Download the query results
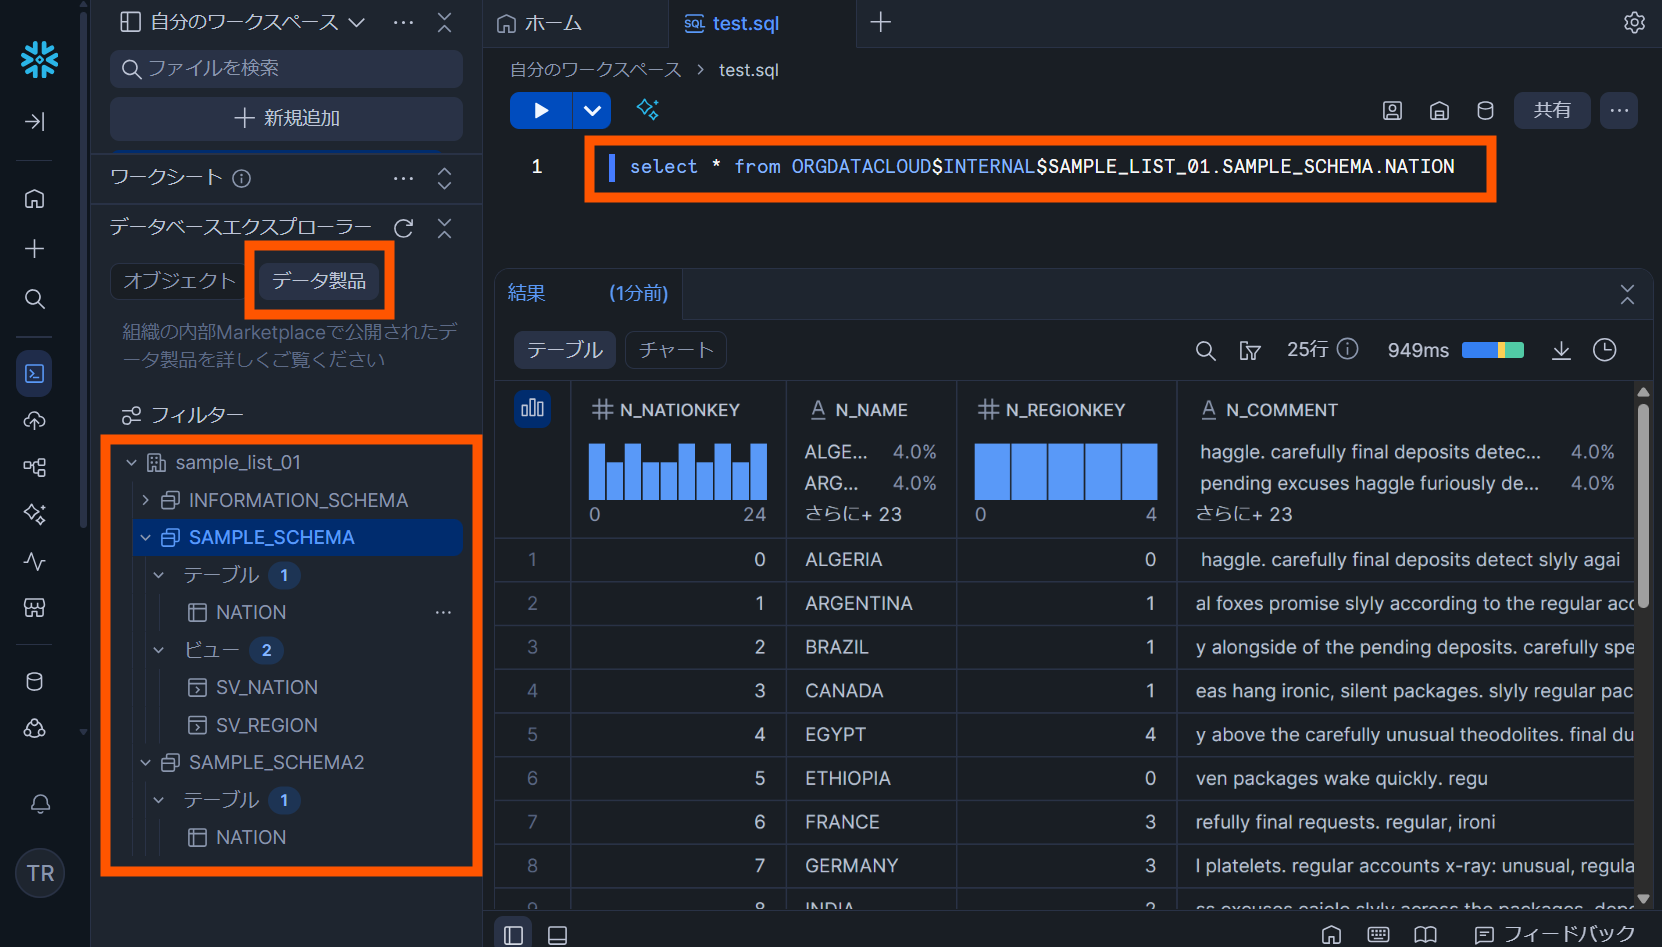Image resolution: width=1662 pixels, height=947 pixels. [x=1561, y=350]
